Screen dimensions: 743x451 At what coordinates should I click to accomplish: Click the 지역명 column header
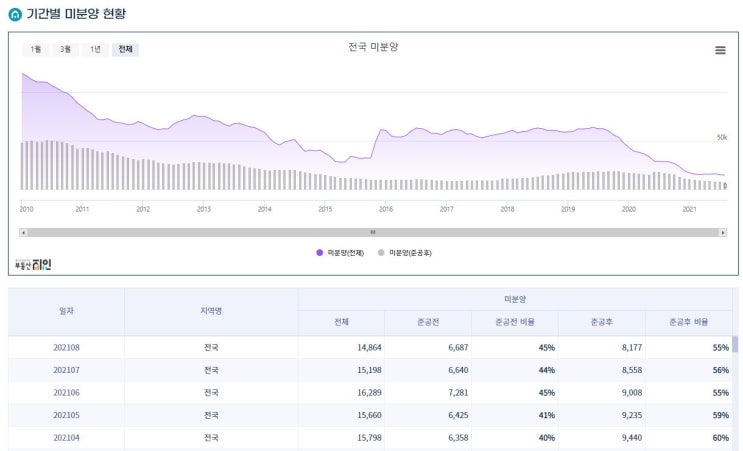(x=211, y=311)
